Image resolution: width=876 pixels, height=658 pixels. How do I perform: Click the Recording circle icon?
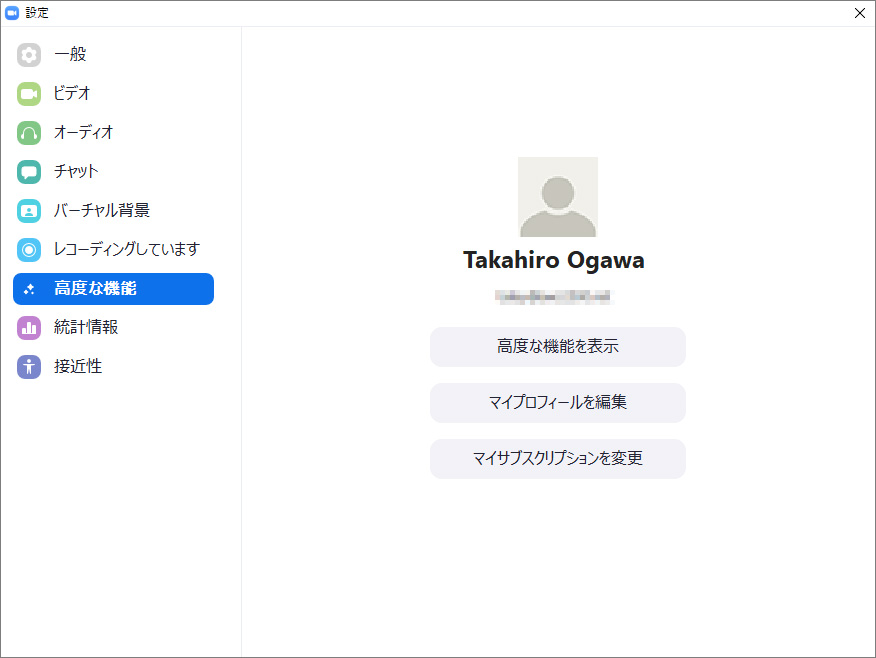pos(29,250)
